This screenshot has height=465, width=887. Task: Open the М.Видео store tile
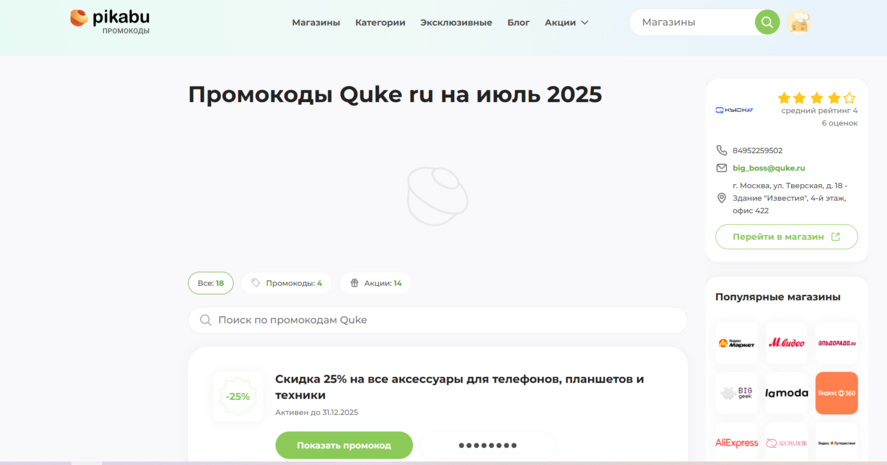tap(786, 343)
